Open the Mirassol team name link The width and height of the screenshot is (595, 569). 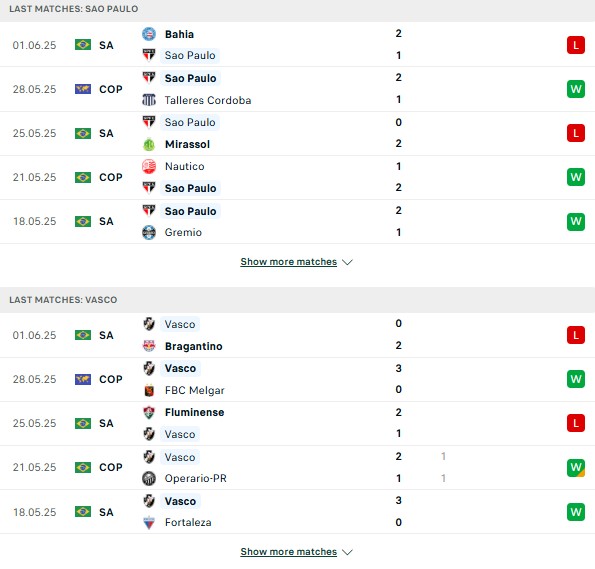click(x=187, y=144)
